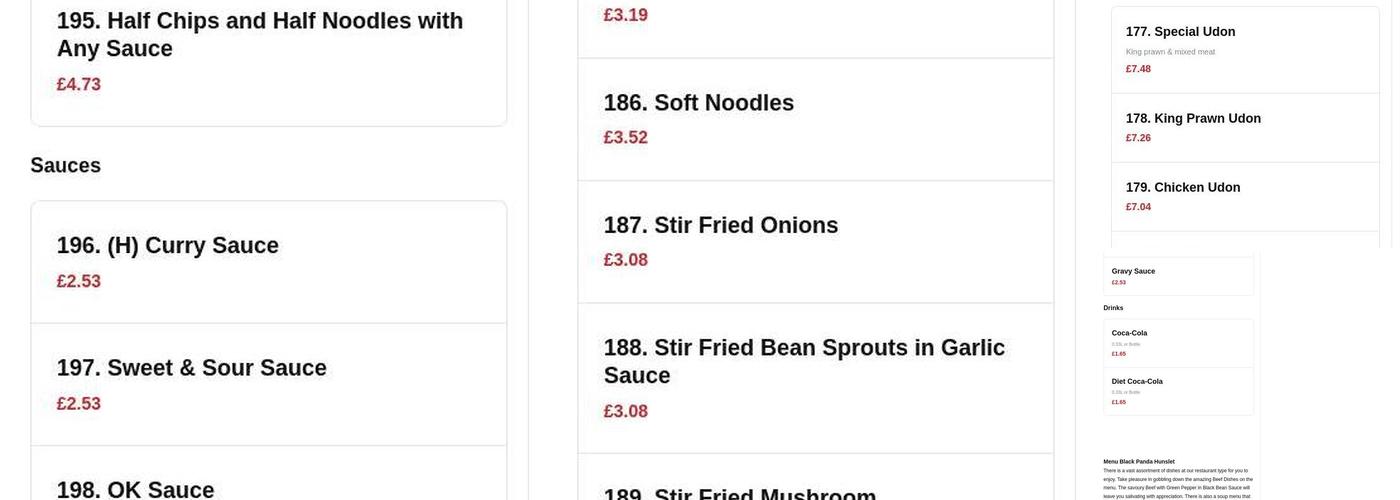Choose 178. King Prawn Udon
The width and height of the screenshot is (1400, 500).
(x=1193, y=119)
